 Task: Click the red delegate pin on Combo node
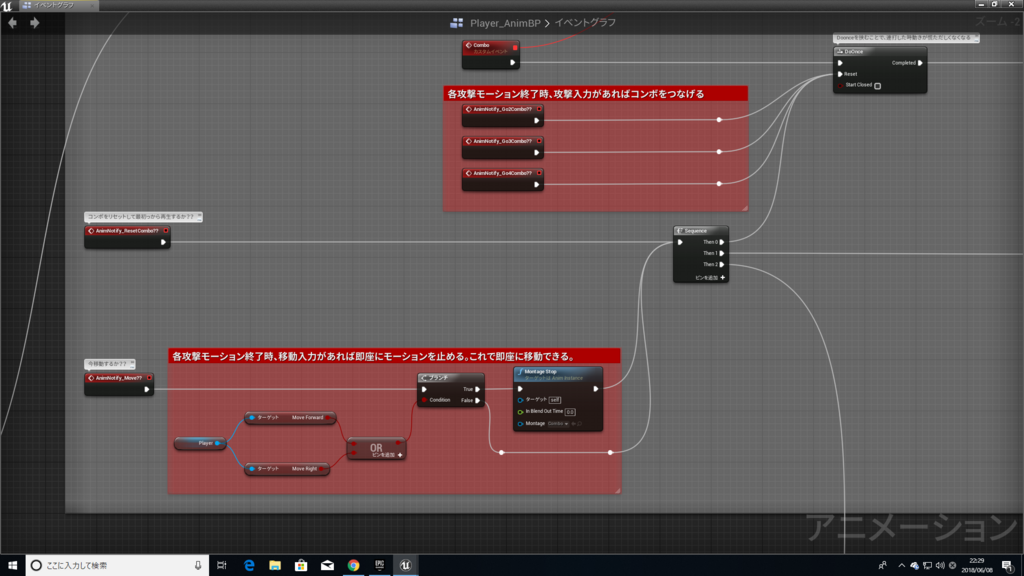[x=515, y=47]
